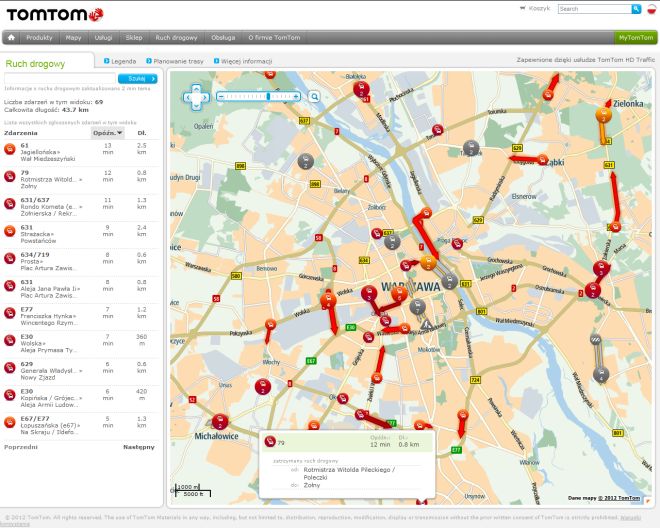Screen dimensions: 660x528
Task: Click the Dł. column header
Action: [x=142, y=133]
